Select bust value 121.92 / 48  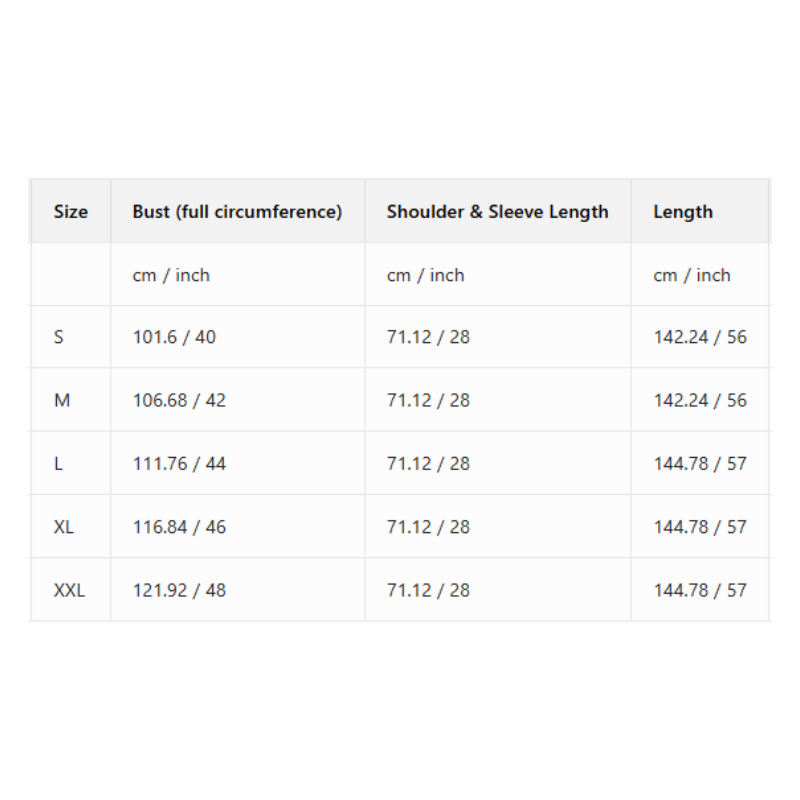pos(179,590)
